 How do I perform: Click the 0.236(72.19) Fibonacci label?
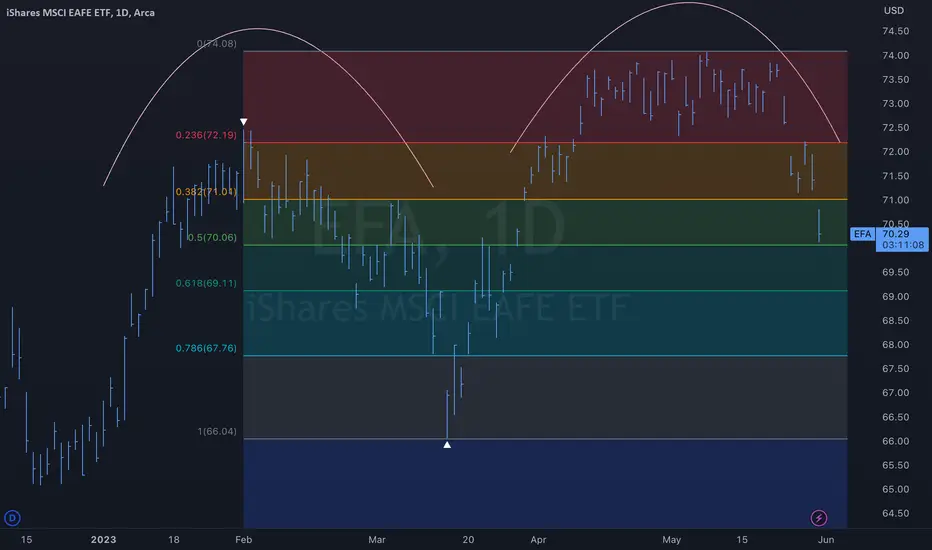point(206,135)
